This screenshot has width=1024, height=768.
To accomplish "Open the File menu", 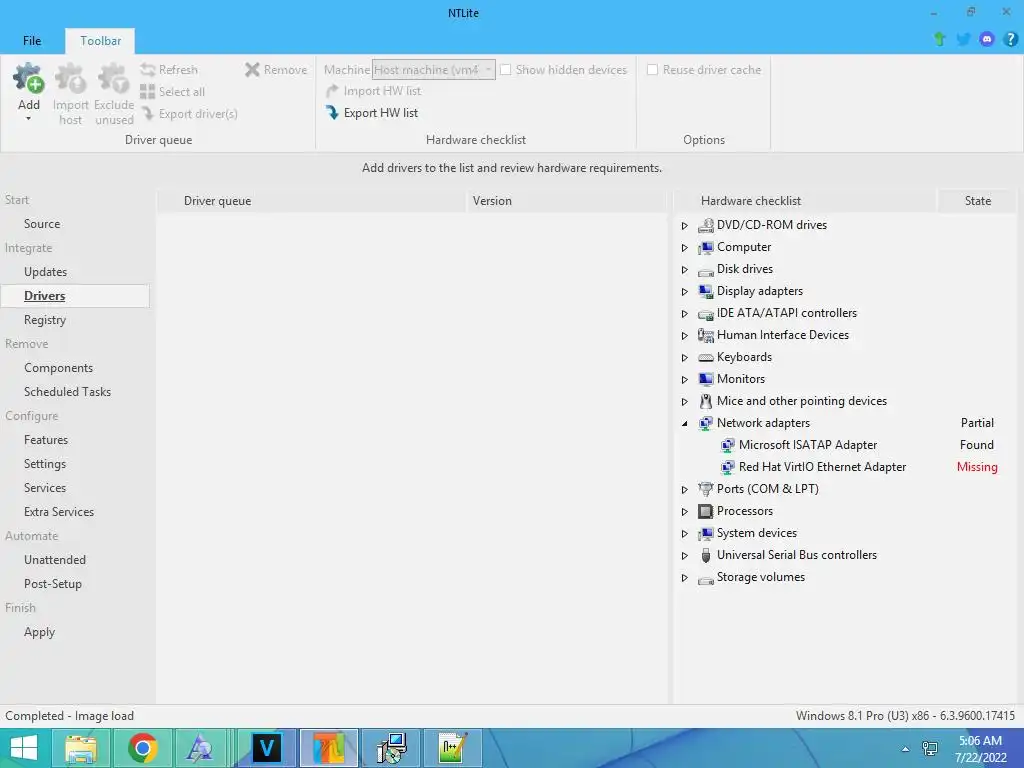I will [32, 40].
